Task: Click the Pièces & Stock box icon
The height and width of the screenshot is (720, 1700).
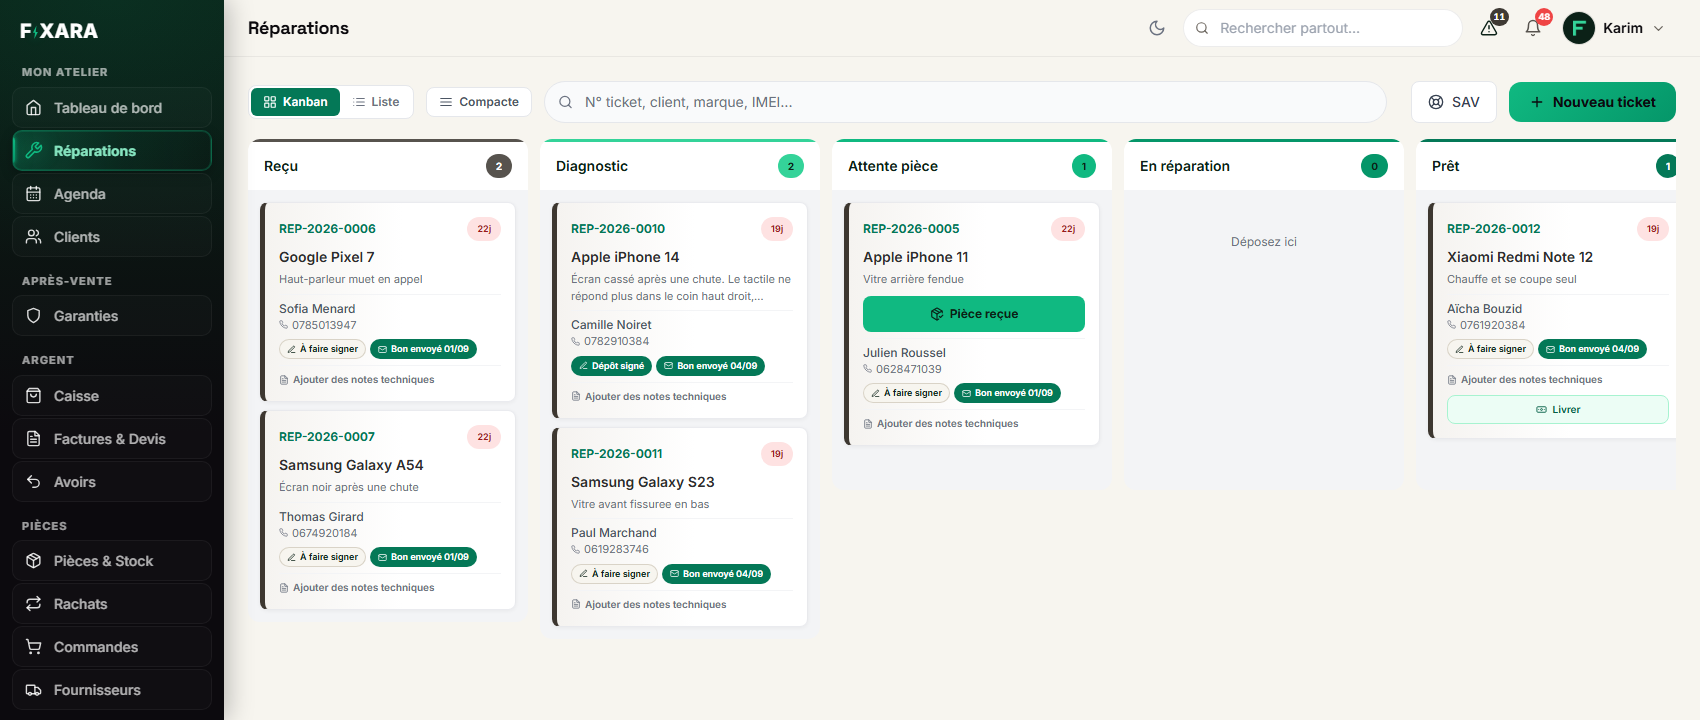Action: click(34, 561)
